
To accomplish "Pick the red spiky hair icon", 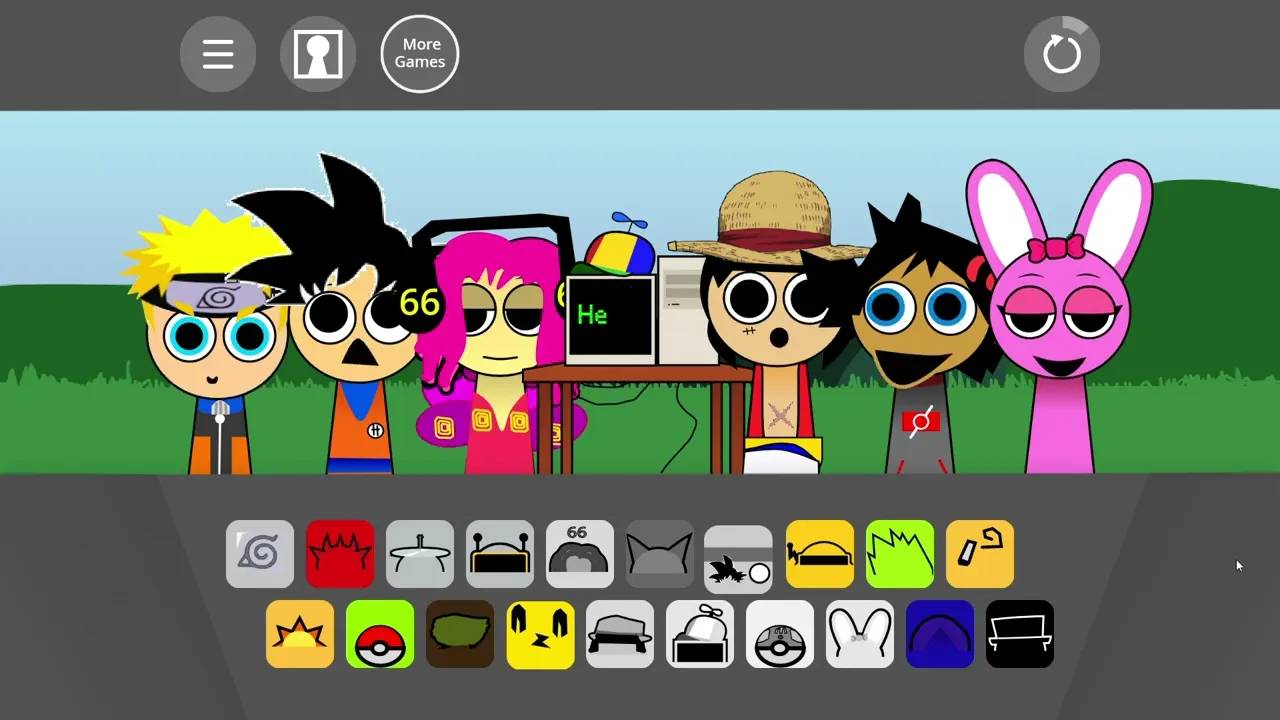I will pyautogui.click(x=340, y=554).
